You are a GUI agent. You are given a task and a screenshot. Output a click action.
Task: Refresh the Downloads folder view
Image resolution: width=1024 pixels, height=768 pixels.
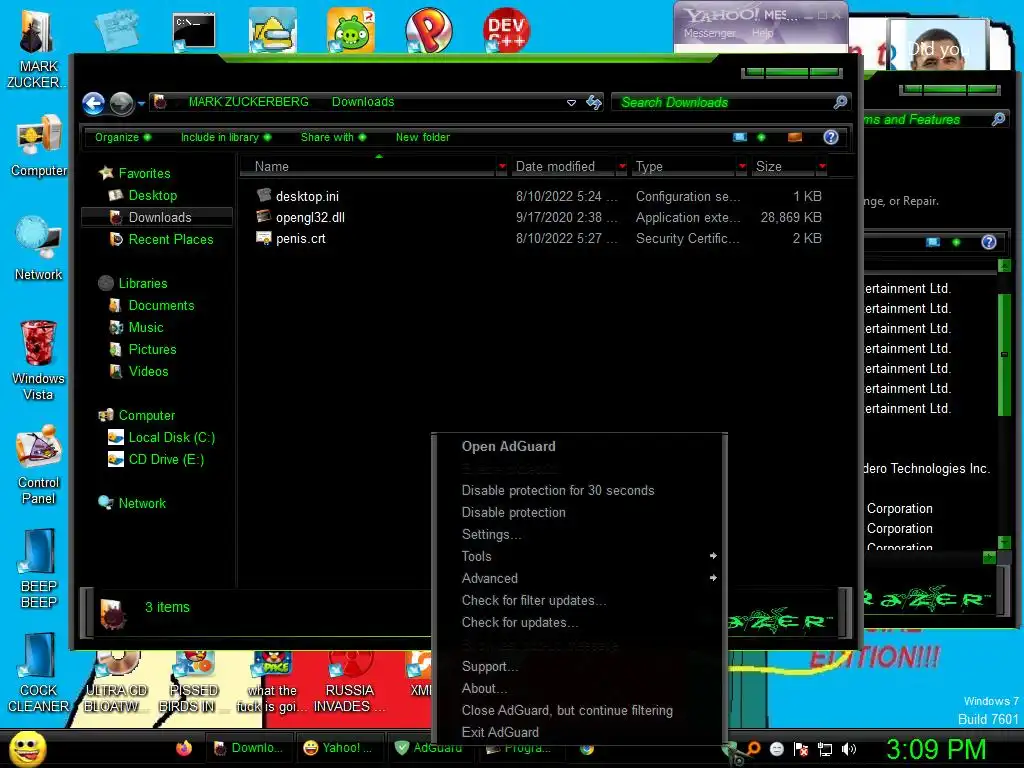click(594, 102)
